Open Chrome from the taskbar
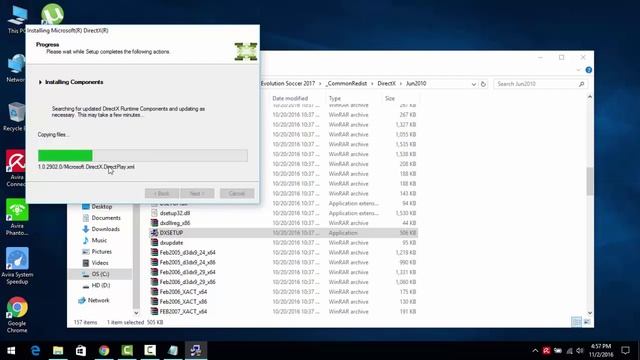This screenshot has height=360, width=640. coord(104,350)
